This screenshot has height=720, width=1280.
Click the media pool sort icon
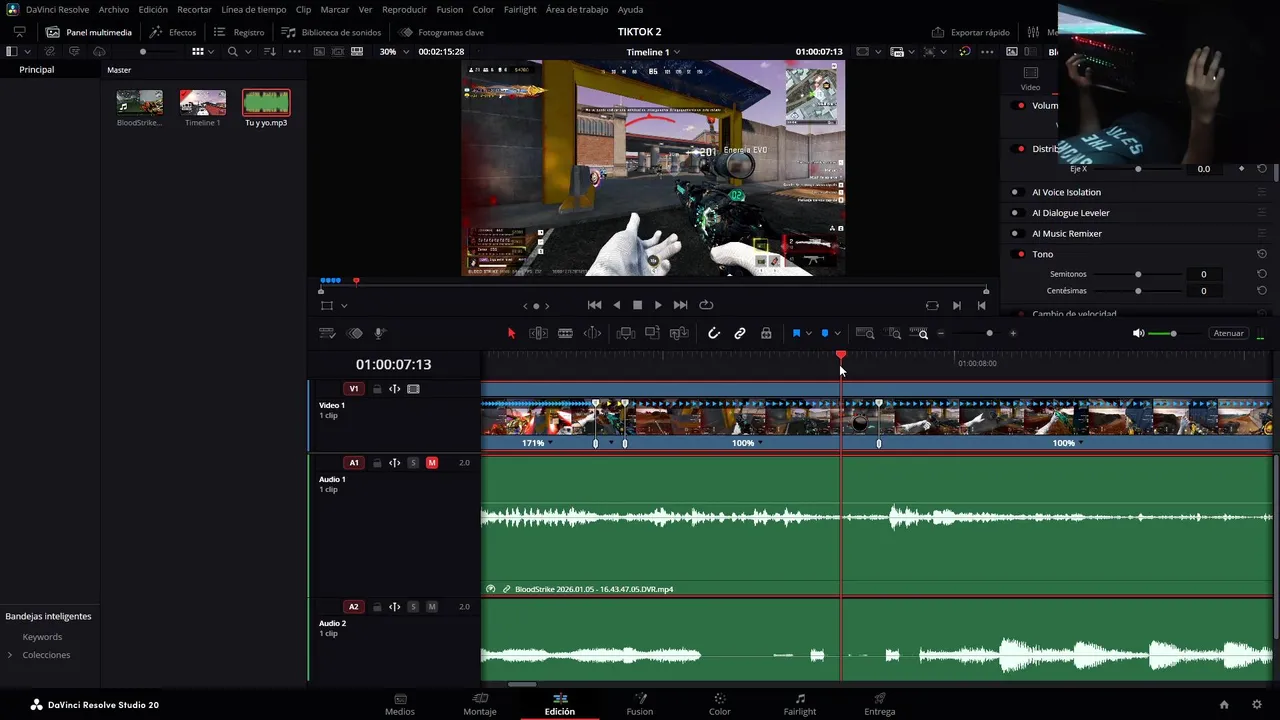click(269, 51)
